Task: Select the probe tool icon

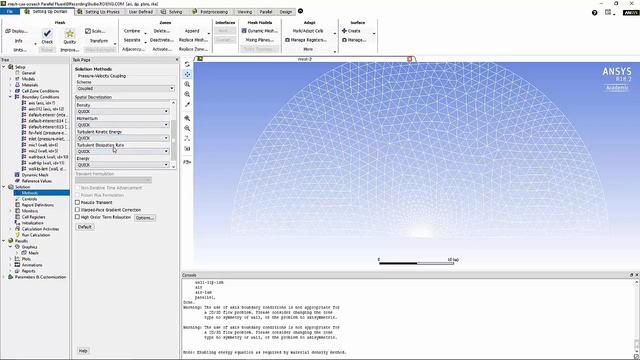Action: coord(187,104)
